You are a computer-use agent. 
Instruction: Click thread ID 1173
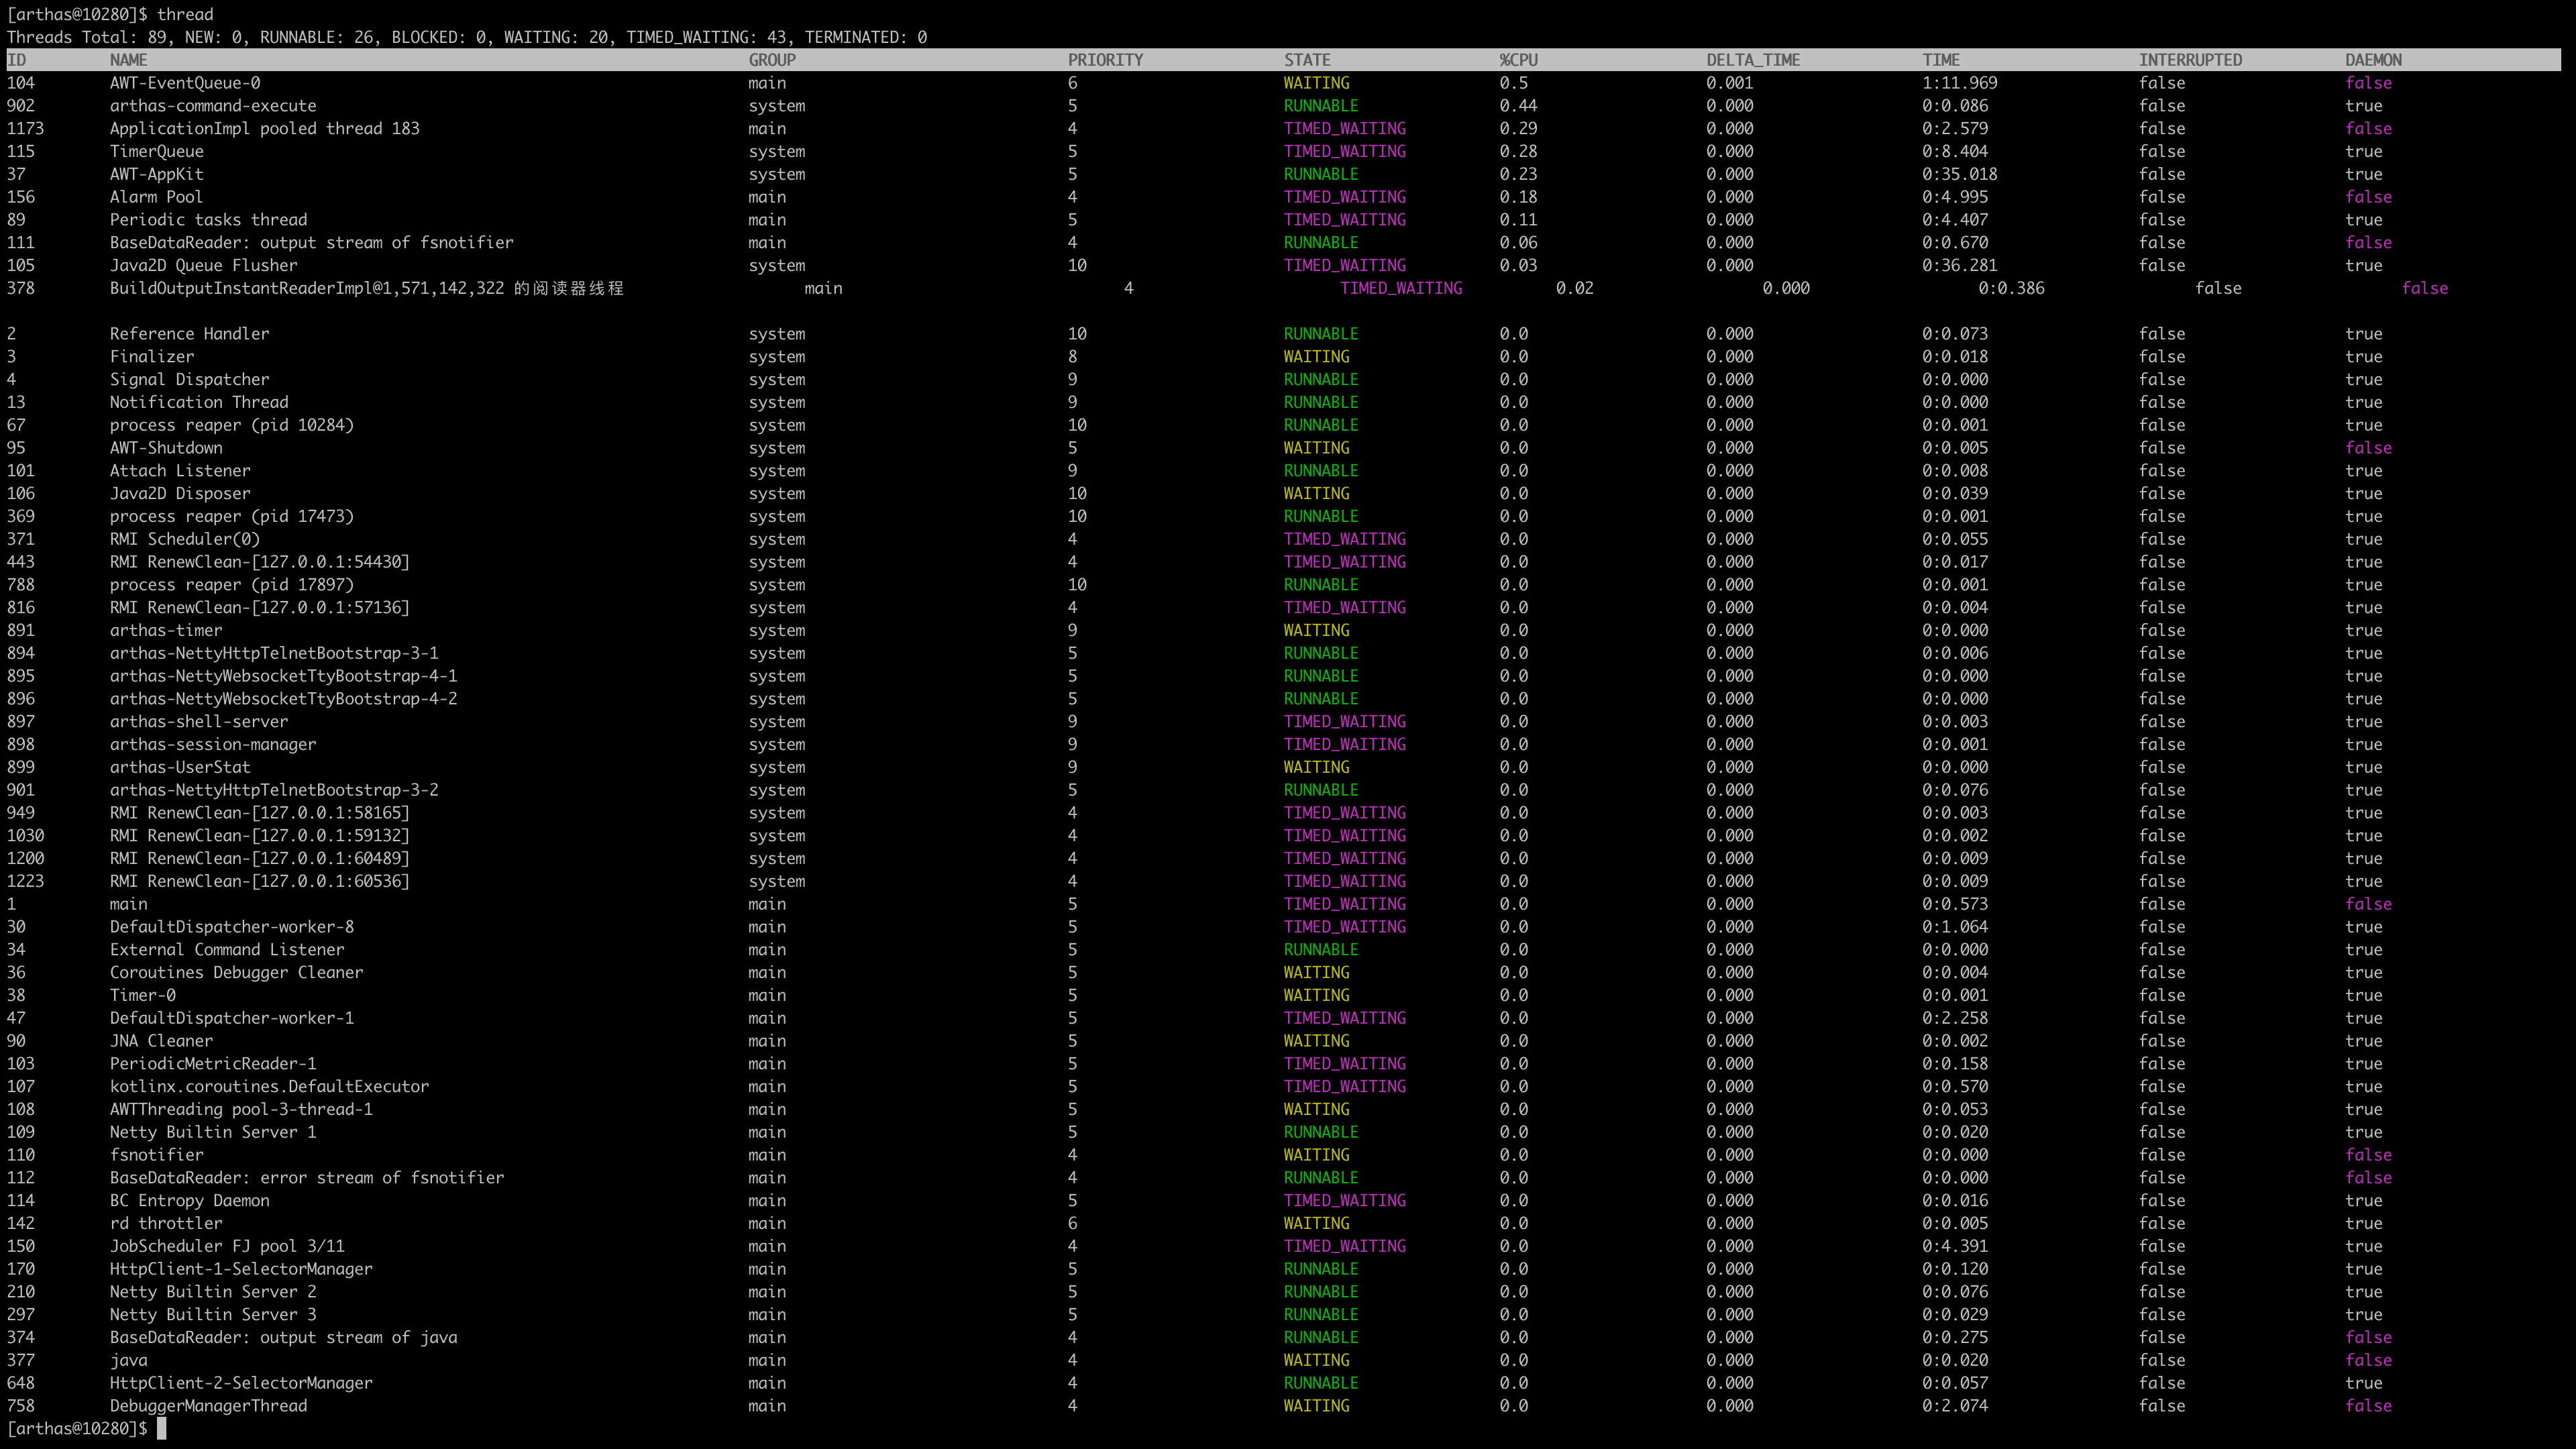(x=25, y=129)
